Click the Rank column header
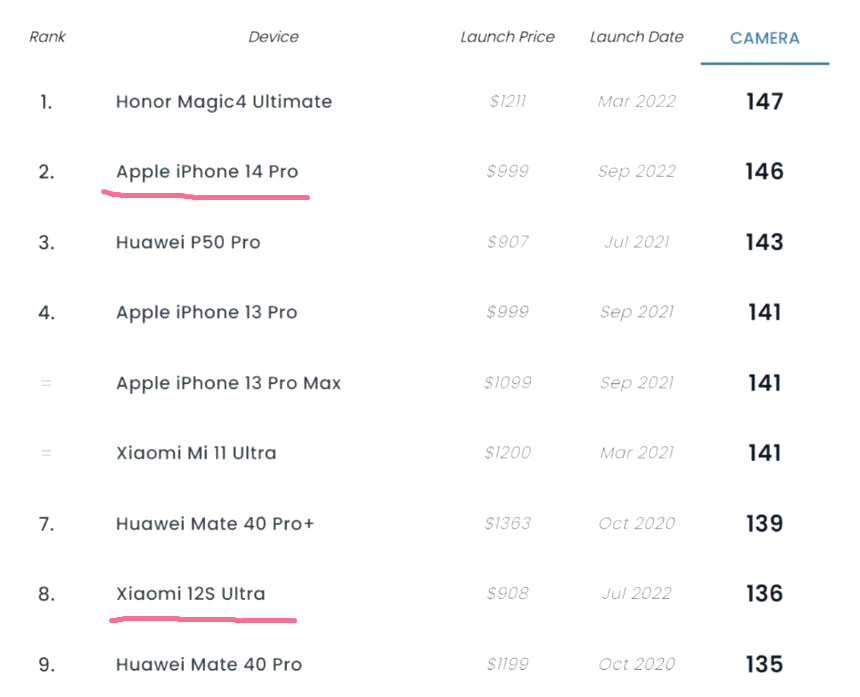 click(47, 37)
